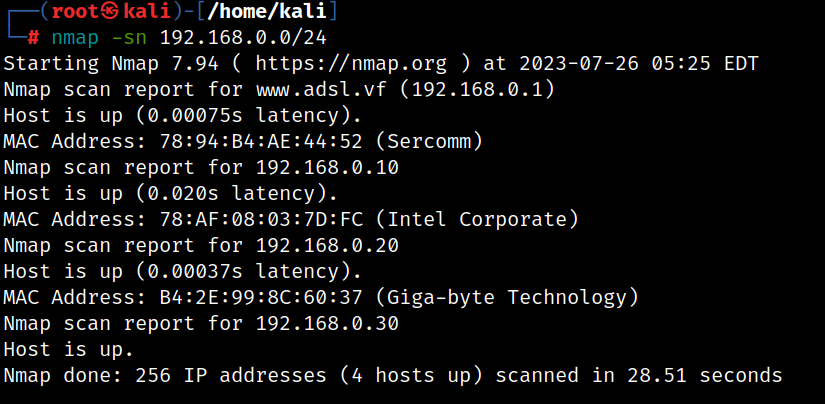The width and height of the screenshot is (825, 404).
Task: Click IP 192.168.0.30 in scan report
Action: 327,323
